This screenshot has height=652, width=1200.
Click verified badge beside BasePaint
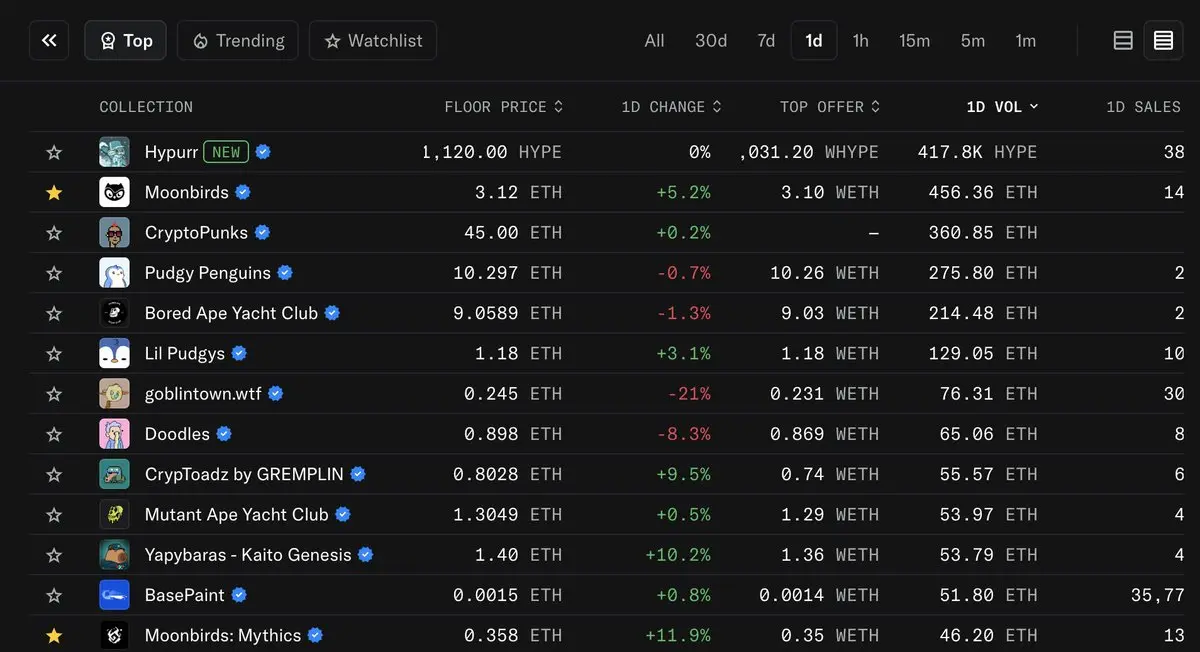tap(239, 595)
